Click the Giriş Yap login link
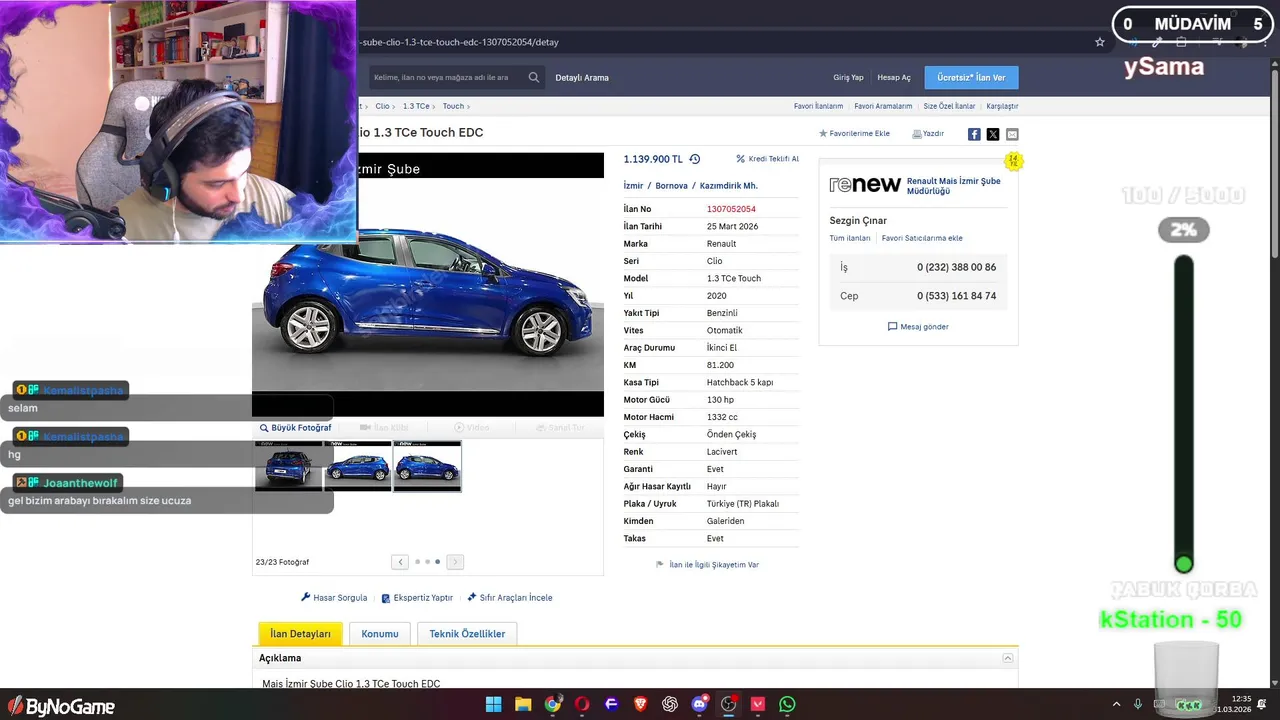Image resolution: width=1280 pixels, height=720 pixels. pyautogui.click(x=848, y=77)
